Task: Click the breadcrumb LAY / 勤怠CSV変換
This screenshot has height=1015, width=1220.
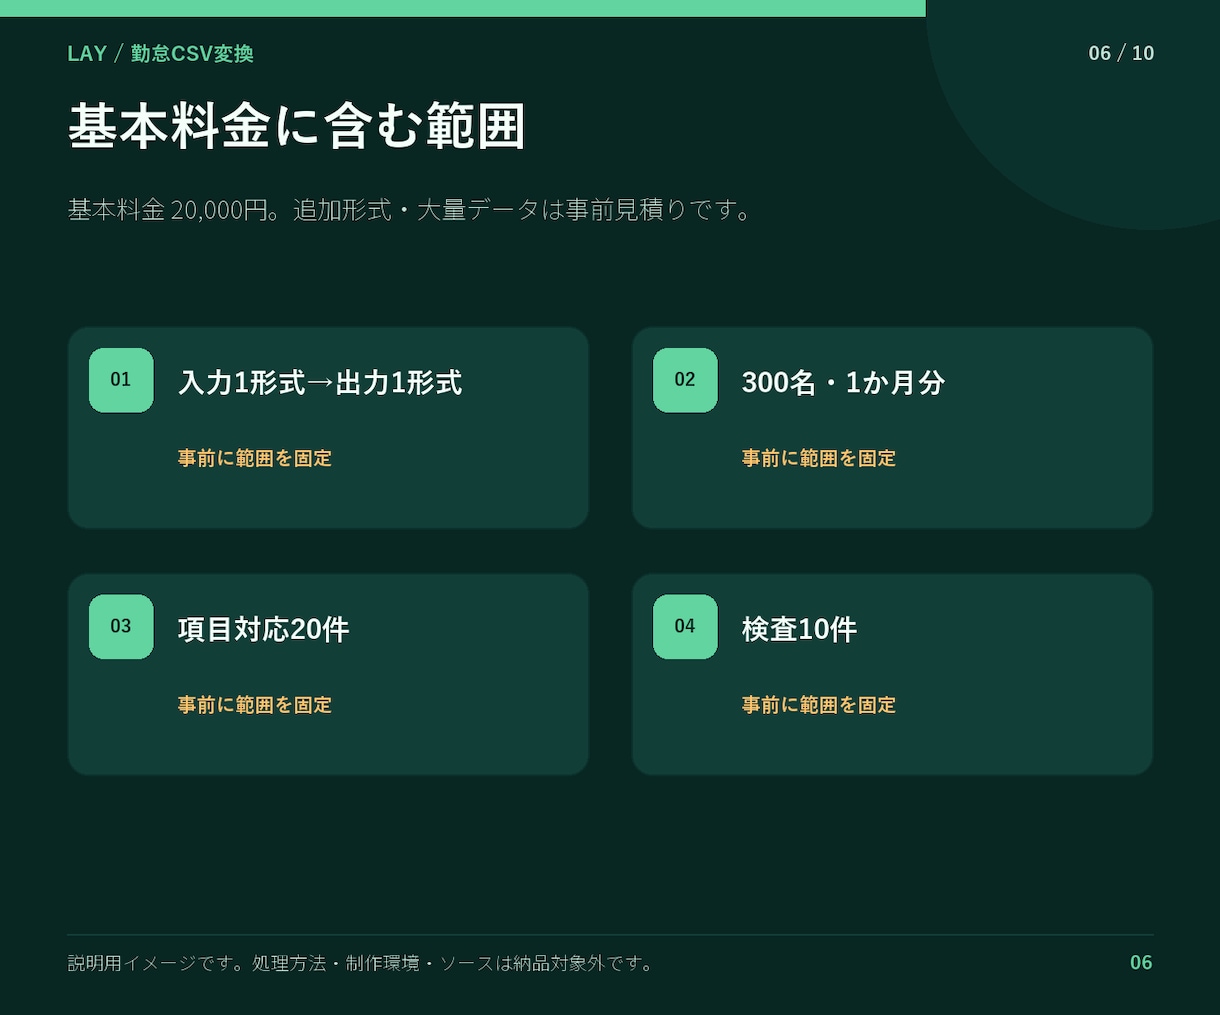Action: pyautogui.click(x=161, y=54)
